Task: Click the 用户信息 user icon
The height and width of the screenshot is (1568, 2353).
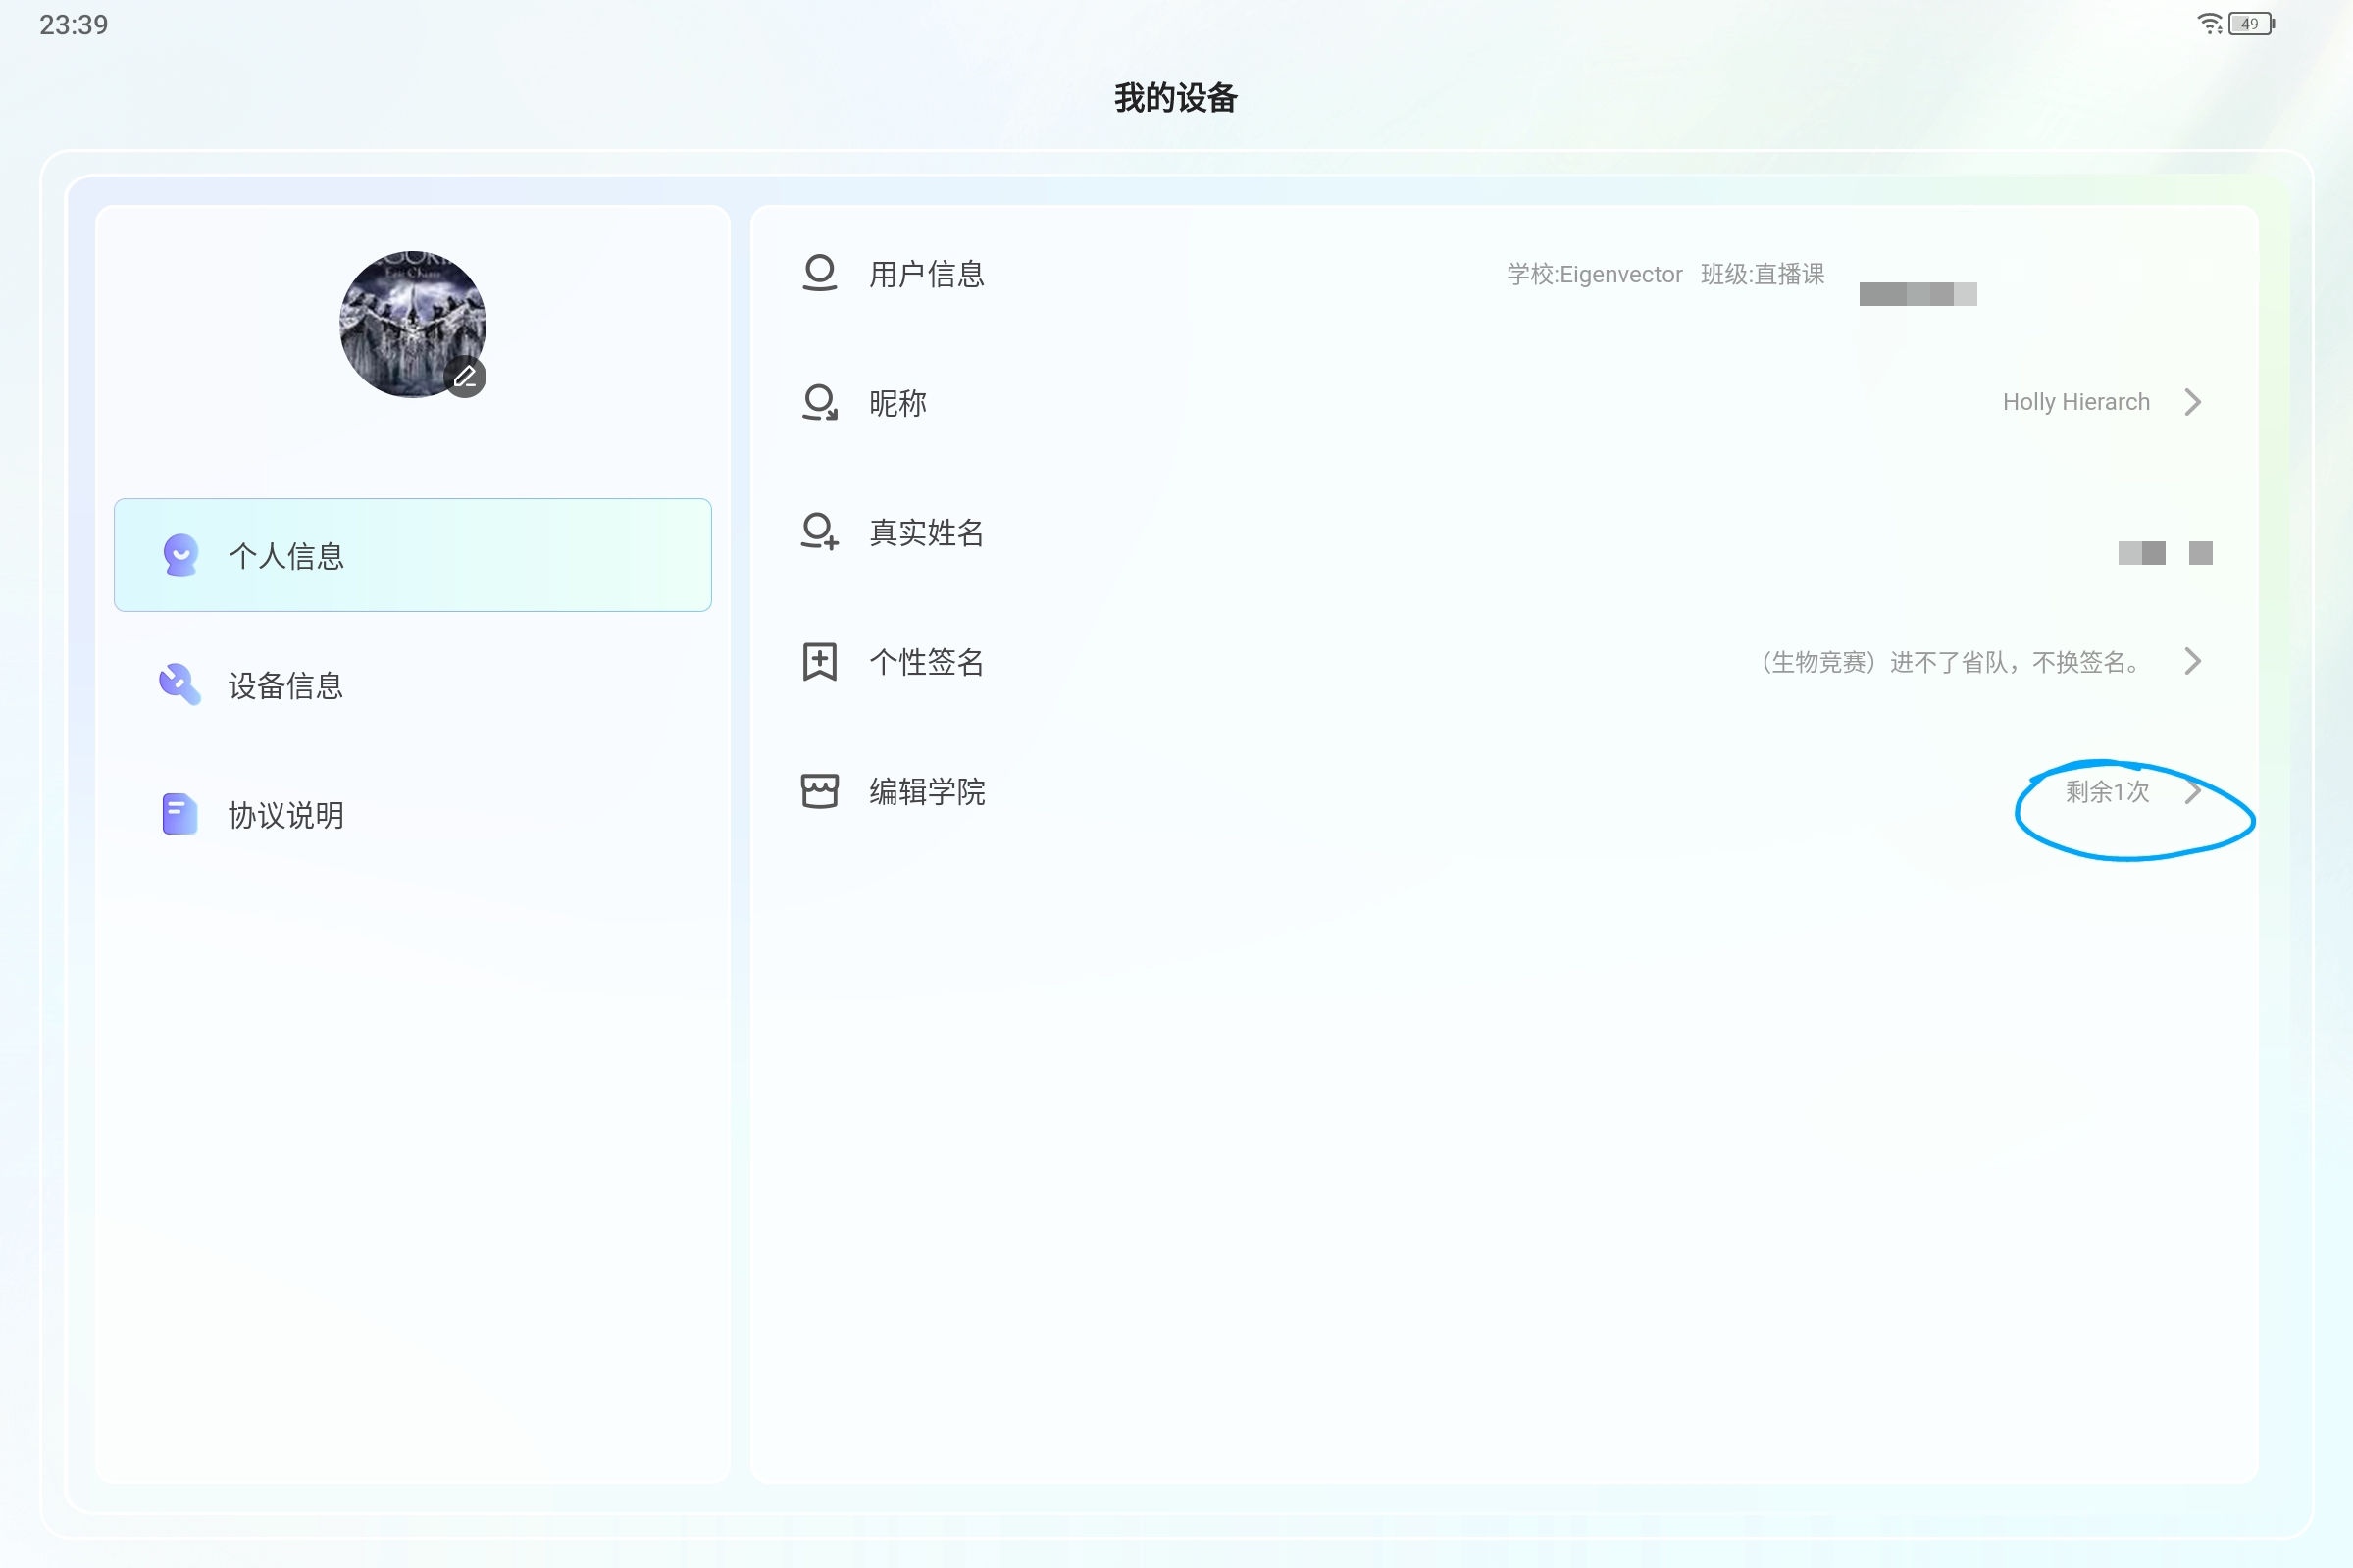Action: (819, 273)
